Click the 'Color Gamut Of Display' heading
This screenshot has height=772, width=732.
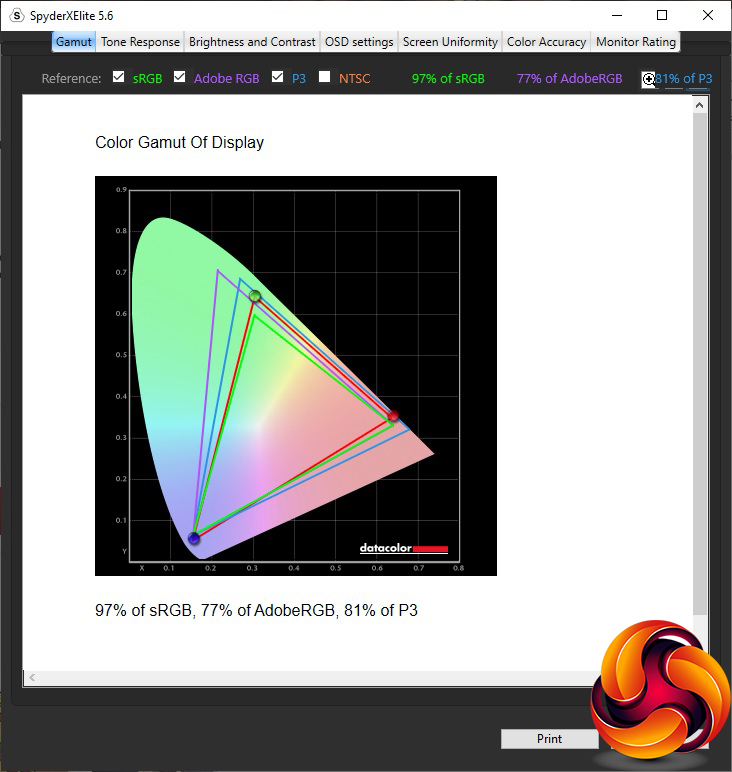[180, 142]
